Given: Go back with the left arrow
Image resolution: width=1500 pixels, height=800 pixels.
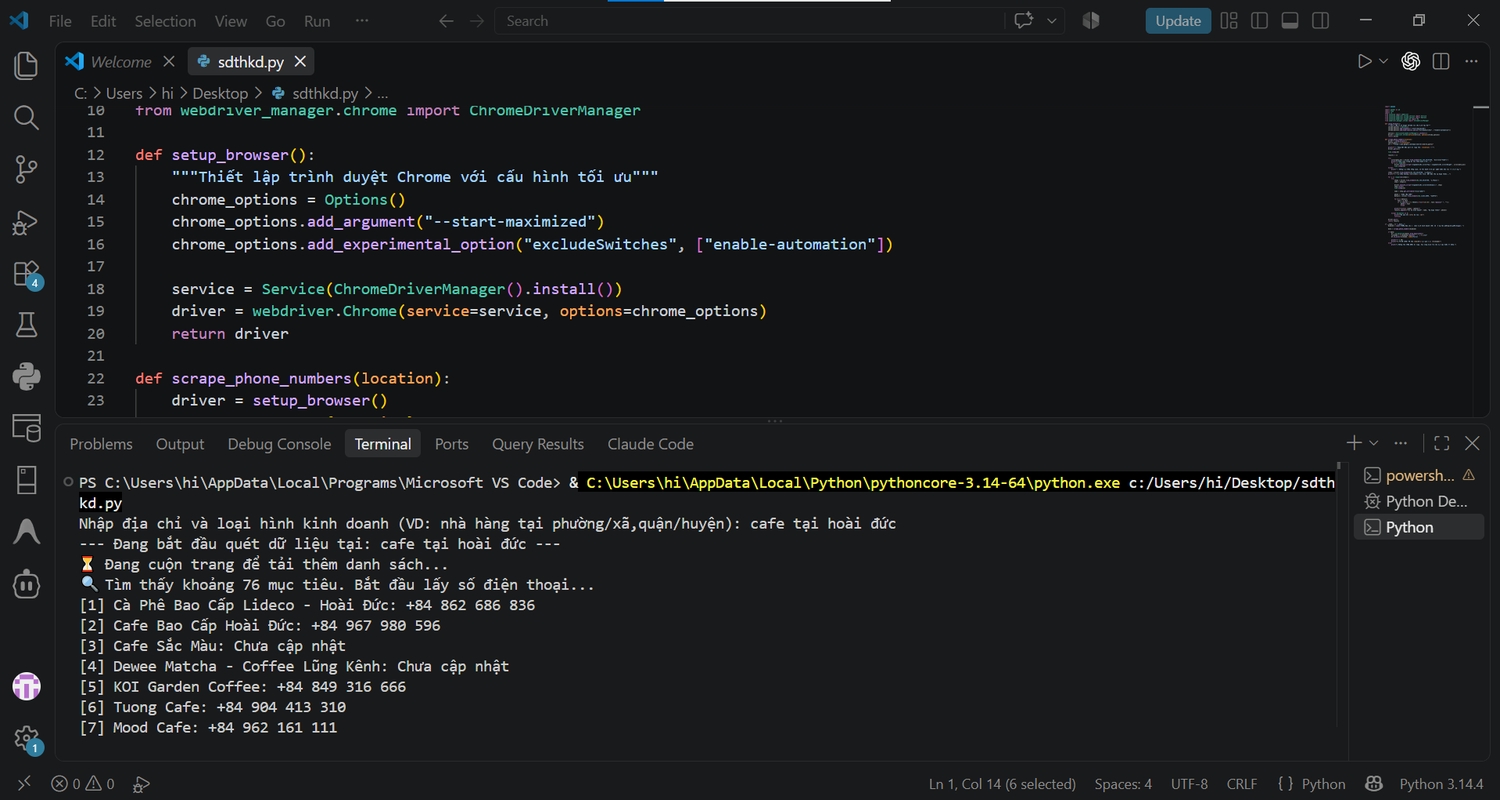Looking at the screenshot, I should pyautogui.click(x=447, y=20).
